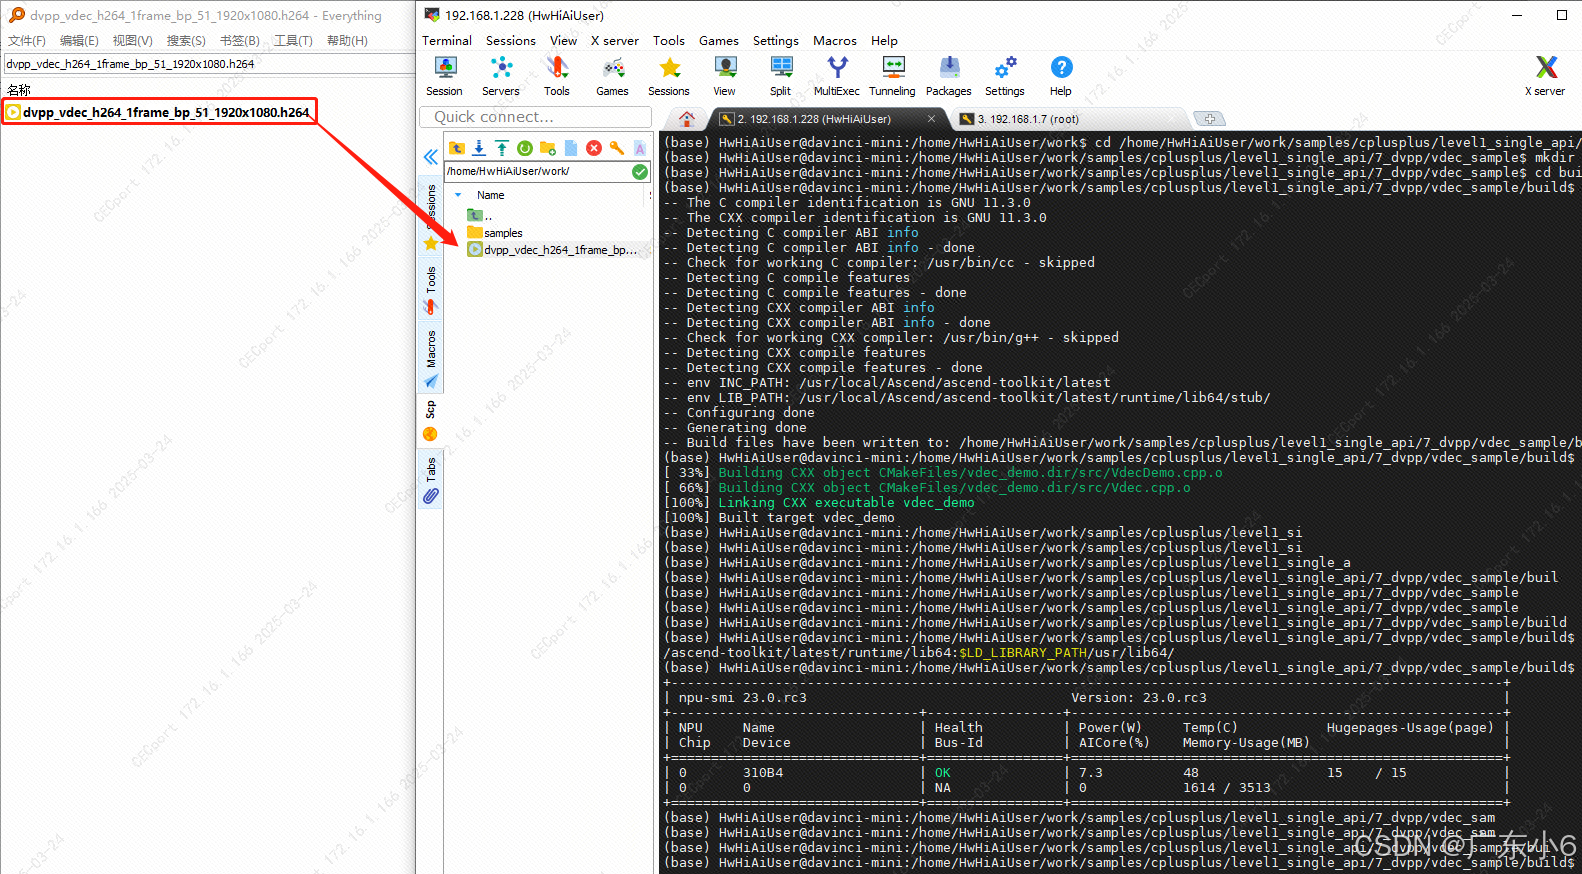1582x874 pixels.
Task: Open the View toolbar icon
Action: point(725,76)
